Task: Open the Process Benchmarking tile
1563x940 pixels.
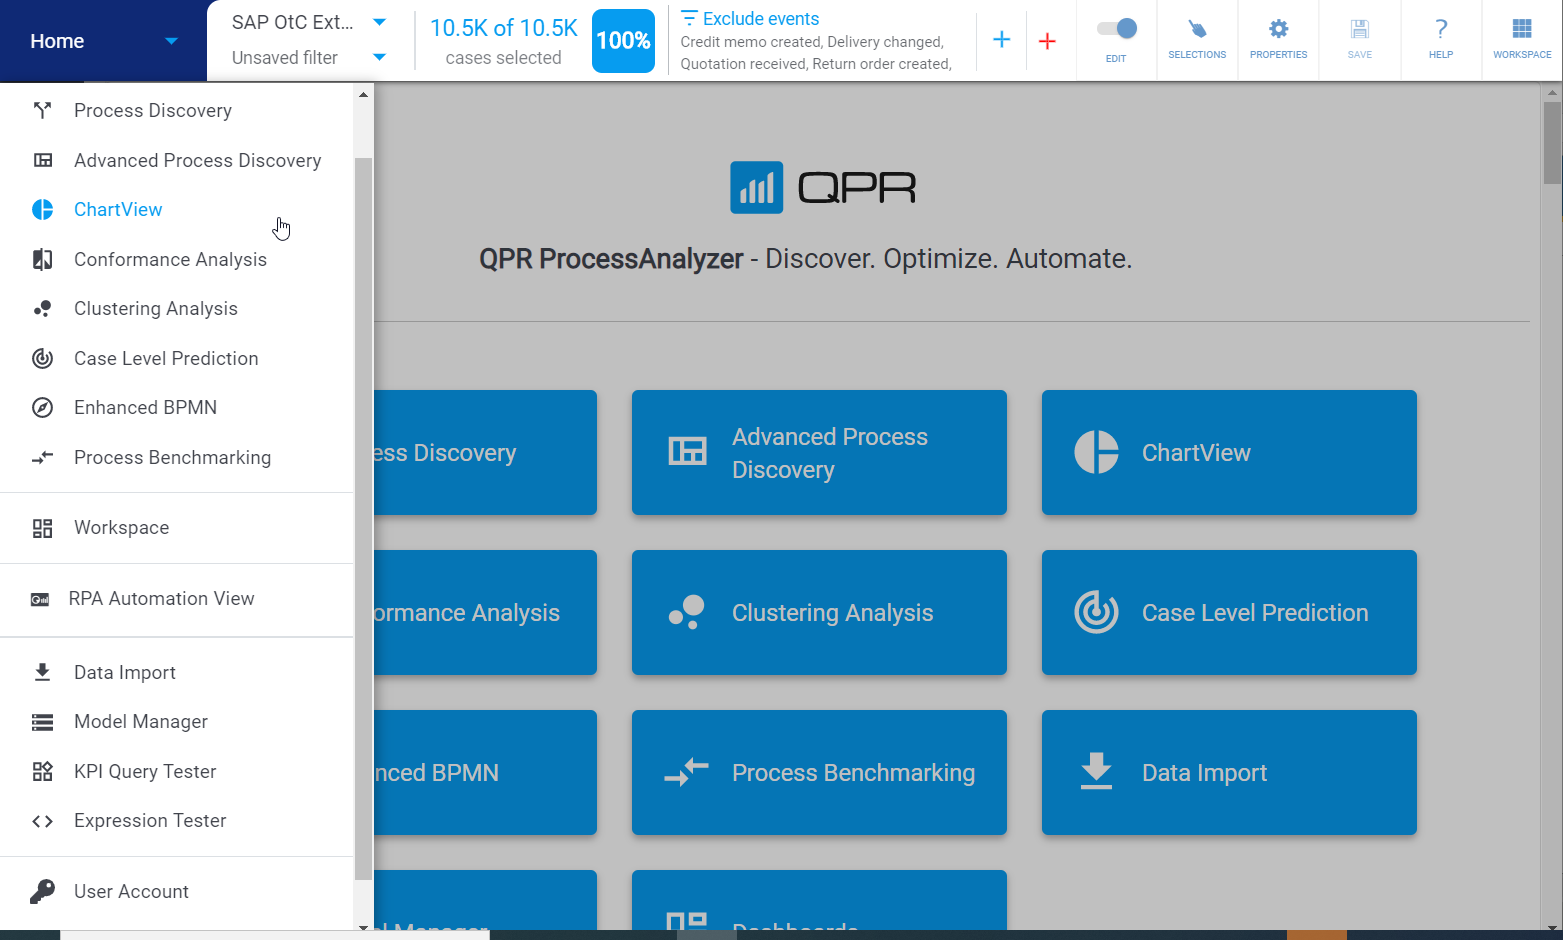Action: 819,773
